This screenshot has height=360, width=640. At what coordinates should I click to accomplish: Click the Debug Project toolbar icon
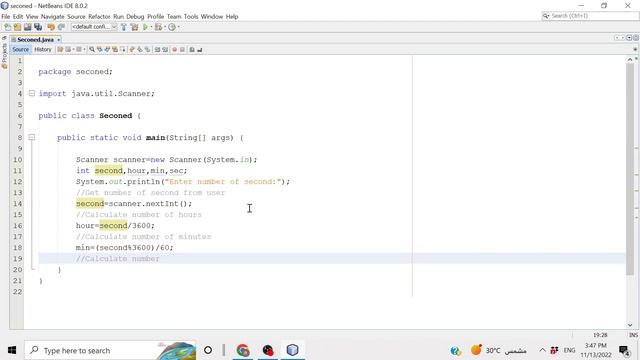click(158, 27)
